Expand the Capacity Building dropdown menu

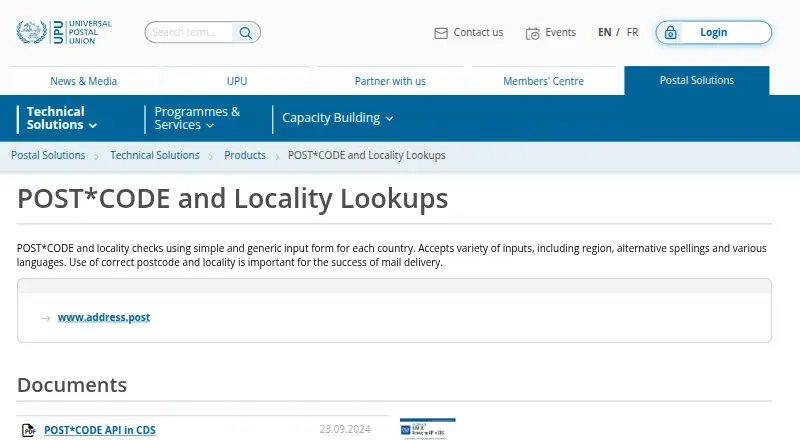[x=337, y=118]
